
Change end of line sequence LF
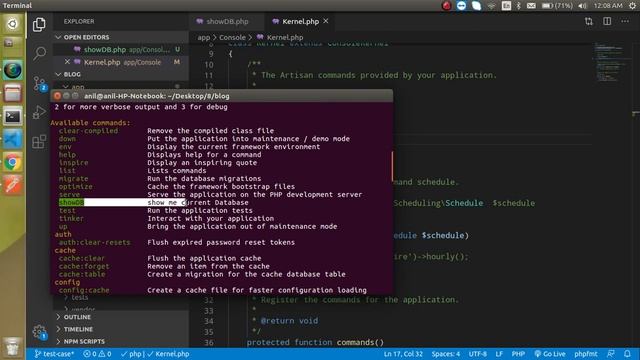click(499, 354)
